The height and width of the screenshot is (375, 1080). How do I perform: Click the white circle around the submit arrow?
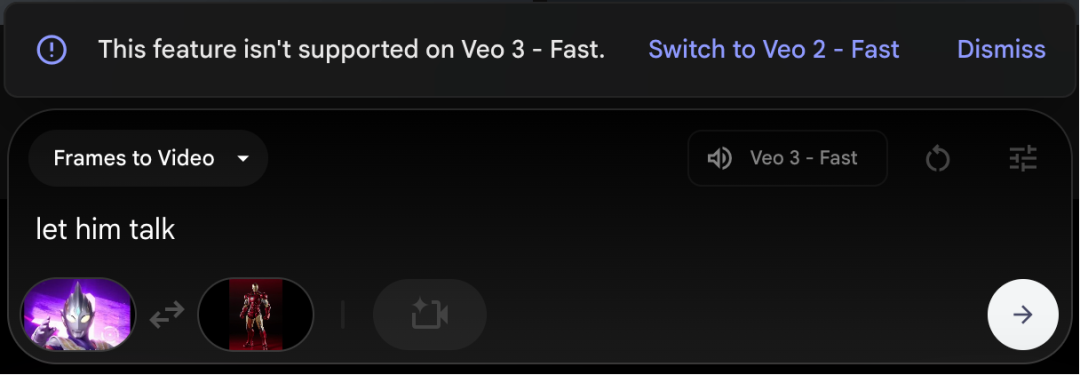coord(1023,315)
